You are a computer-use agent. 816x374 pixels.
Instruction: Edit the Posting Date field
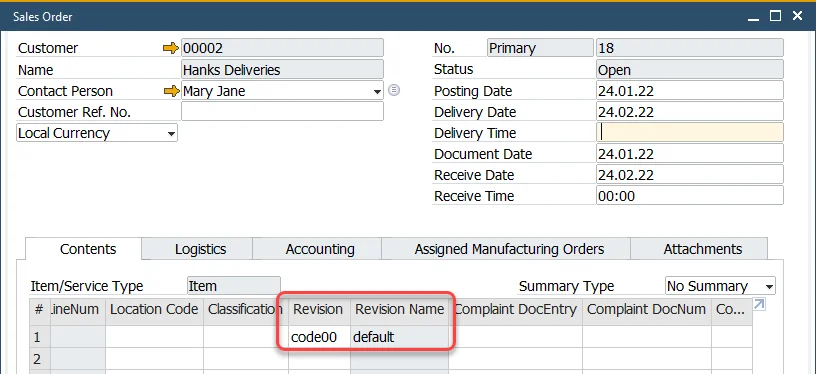pos(690,91)
